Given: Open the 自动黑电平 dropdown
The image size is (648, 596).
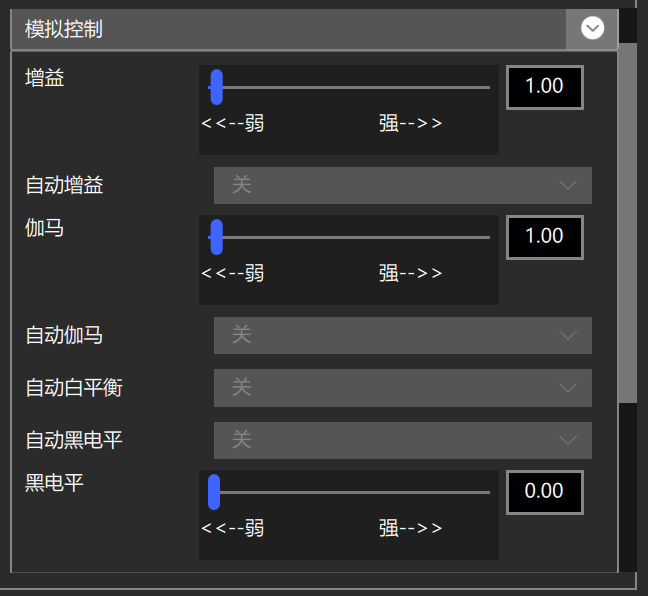Looking at the screenshot, I should click(402, 439).
